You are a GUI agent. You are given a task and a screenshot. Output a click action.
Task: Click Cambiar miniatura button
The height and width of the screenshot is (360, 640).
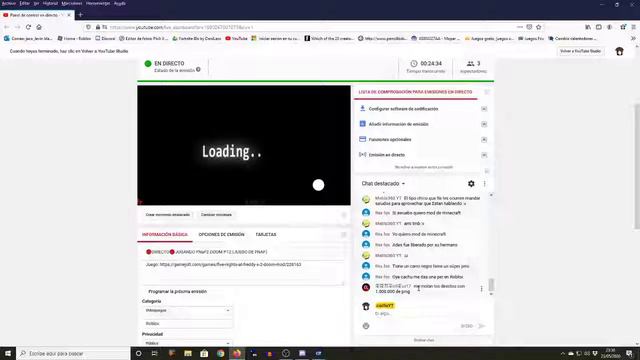[216, 215]
